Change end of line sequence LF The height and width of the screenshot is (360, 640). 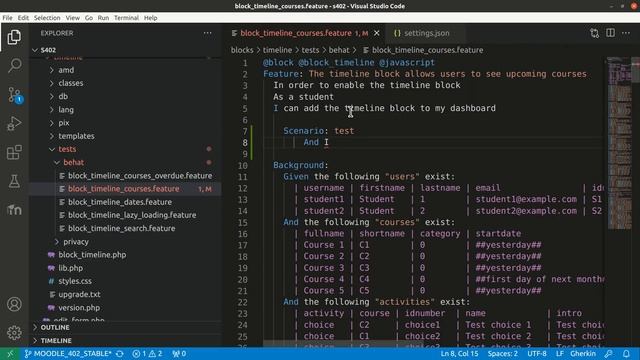pyautogui.click(x=560, y=353)
